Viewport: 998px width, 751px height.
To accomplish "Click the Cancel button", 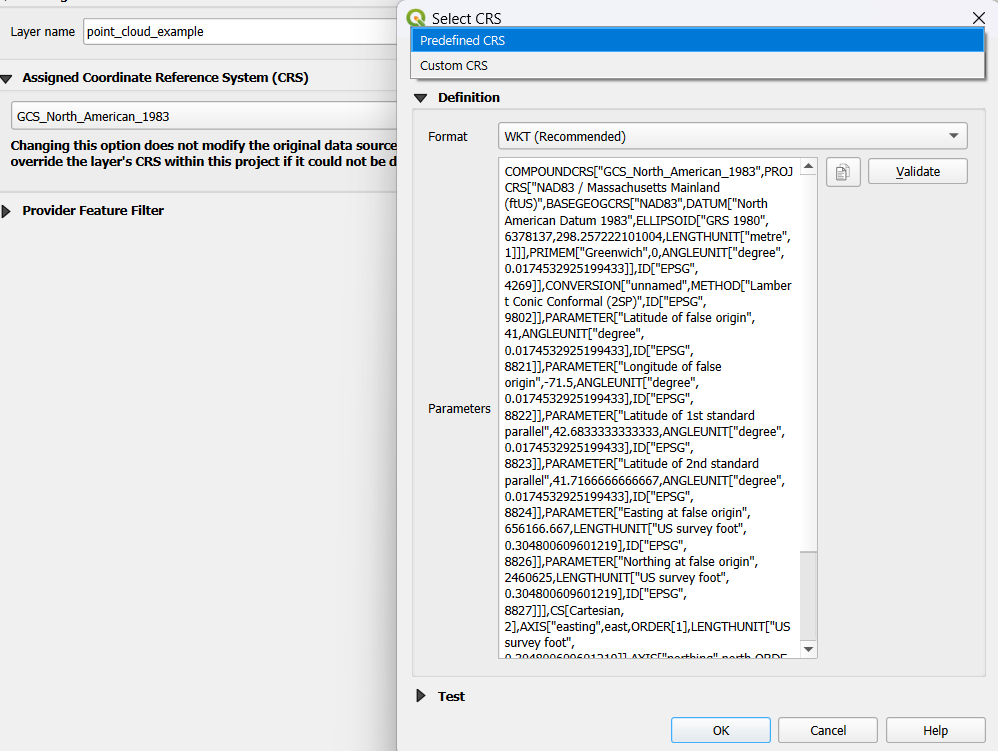I will click(x=827, y=730).
